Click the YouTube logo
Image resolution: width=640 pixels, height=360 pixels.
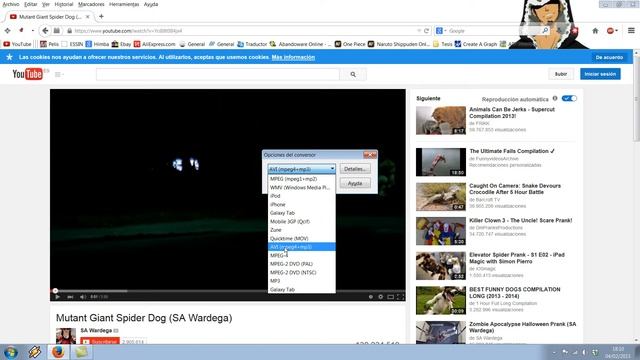27,74
